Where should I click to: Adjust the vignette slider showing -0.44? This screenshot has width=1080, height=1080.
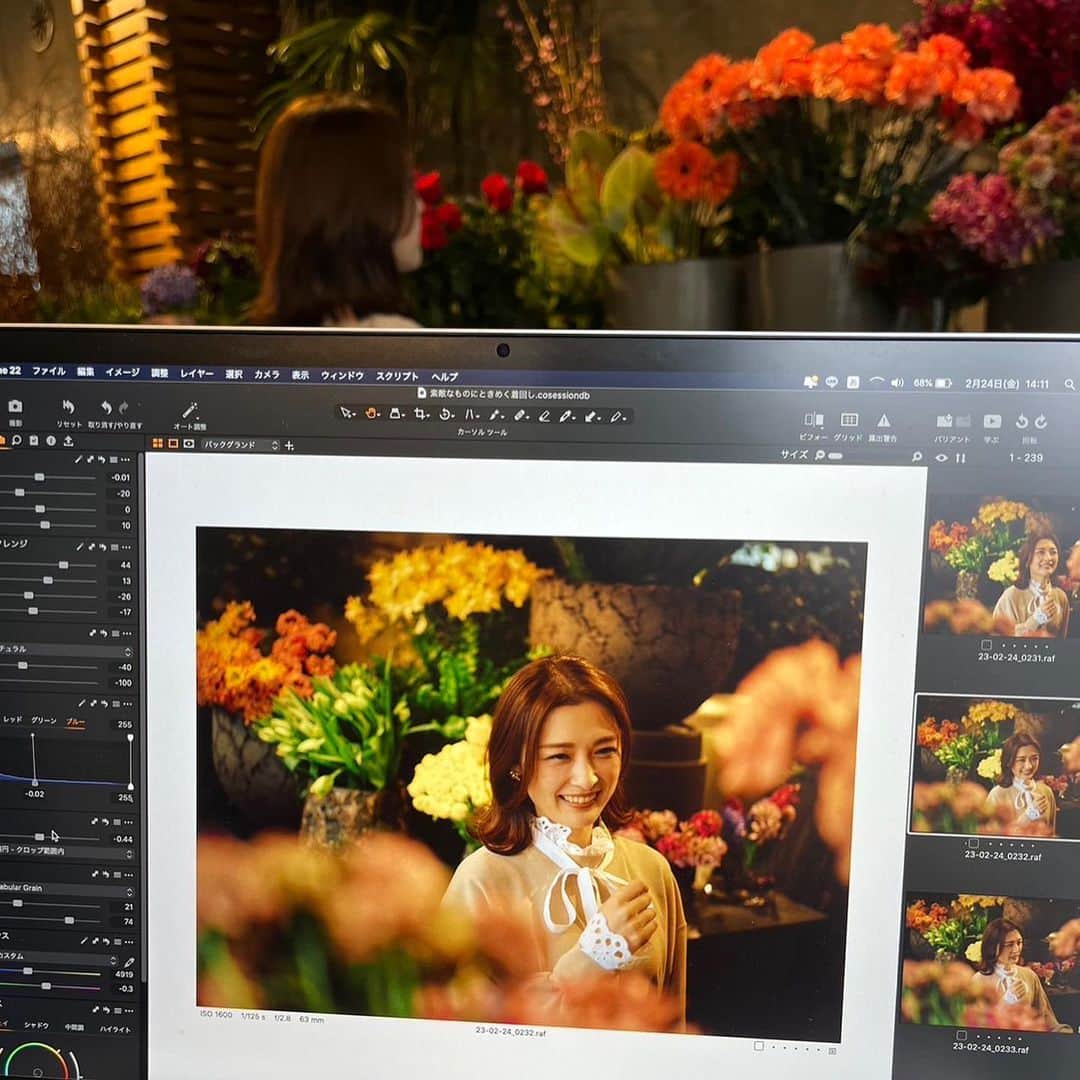[39, 837]
